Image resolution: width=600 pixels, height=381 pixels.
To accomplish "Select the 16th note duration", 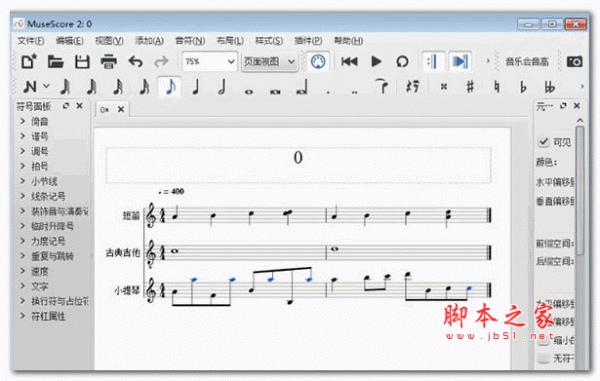I will (x=118, y=87).
